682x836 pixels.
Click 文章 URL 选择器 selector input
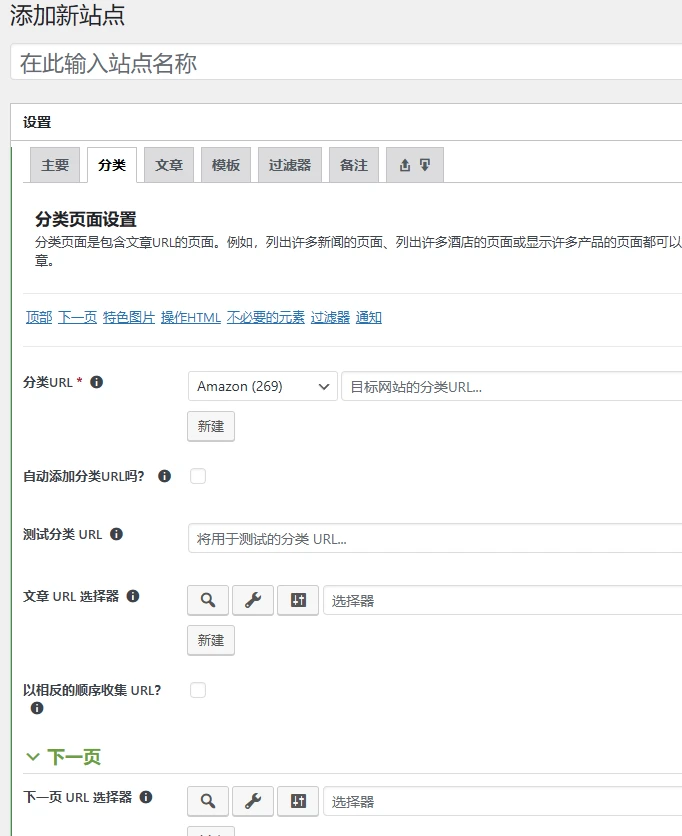click(503, 600)
